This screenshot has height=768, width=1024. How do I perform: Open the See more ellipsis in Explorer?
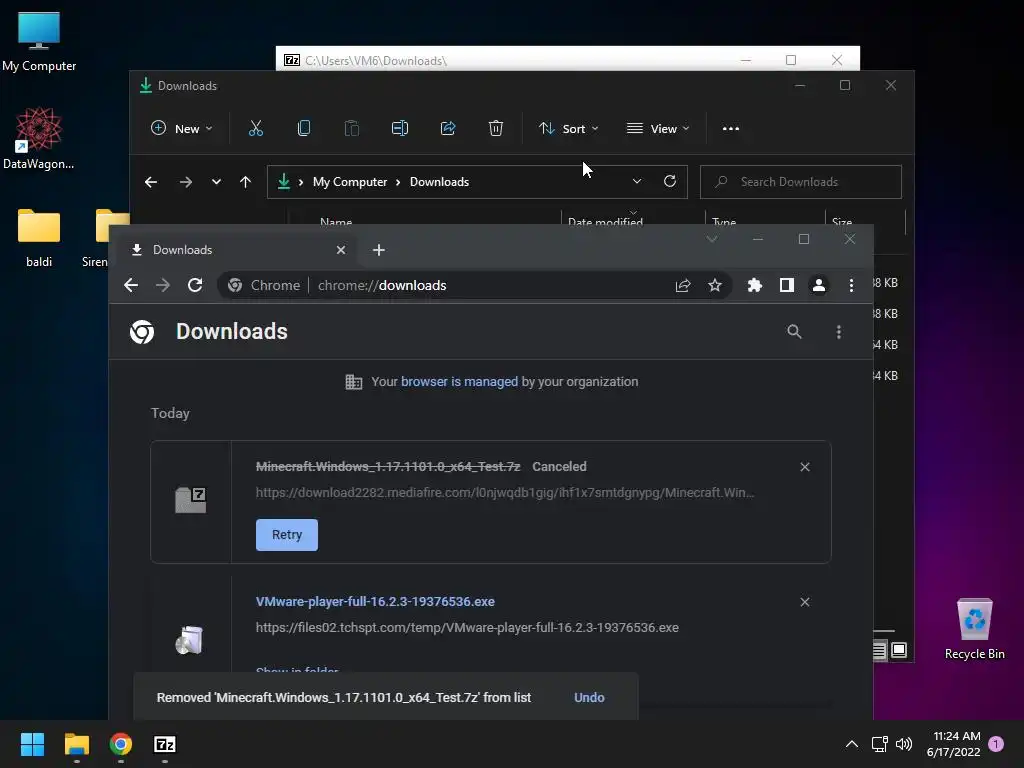click(731, 129)
